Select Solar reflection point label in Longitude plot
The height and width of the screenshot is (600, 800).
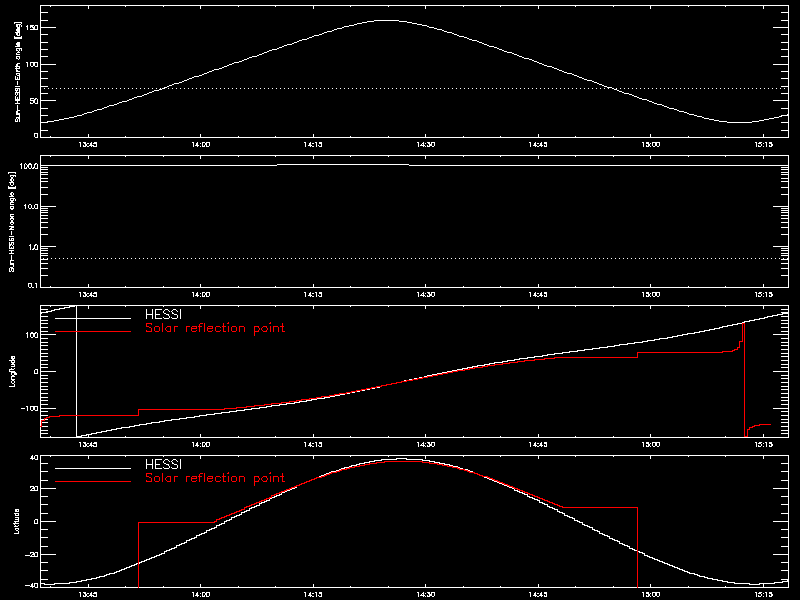(x=215, y=328)
